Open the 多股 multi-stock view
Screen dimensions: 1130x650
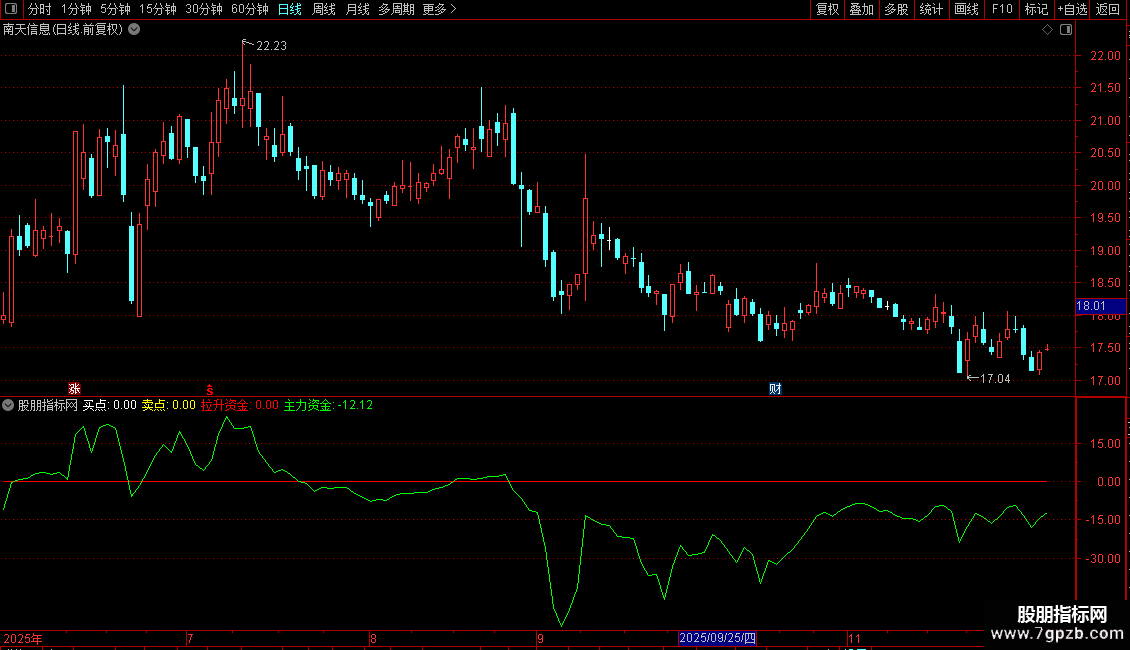click(x=896, y=9)
